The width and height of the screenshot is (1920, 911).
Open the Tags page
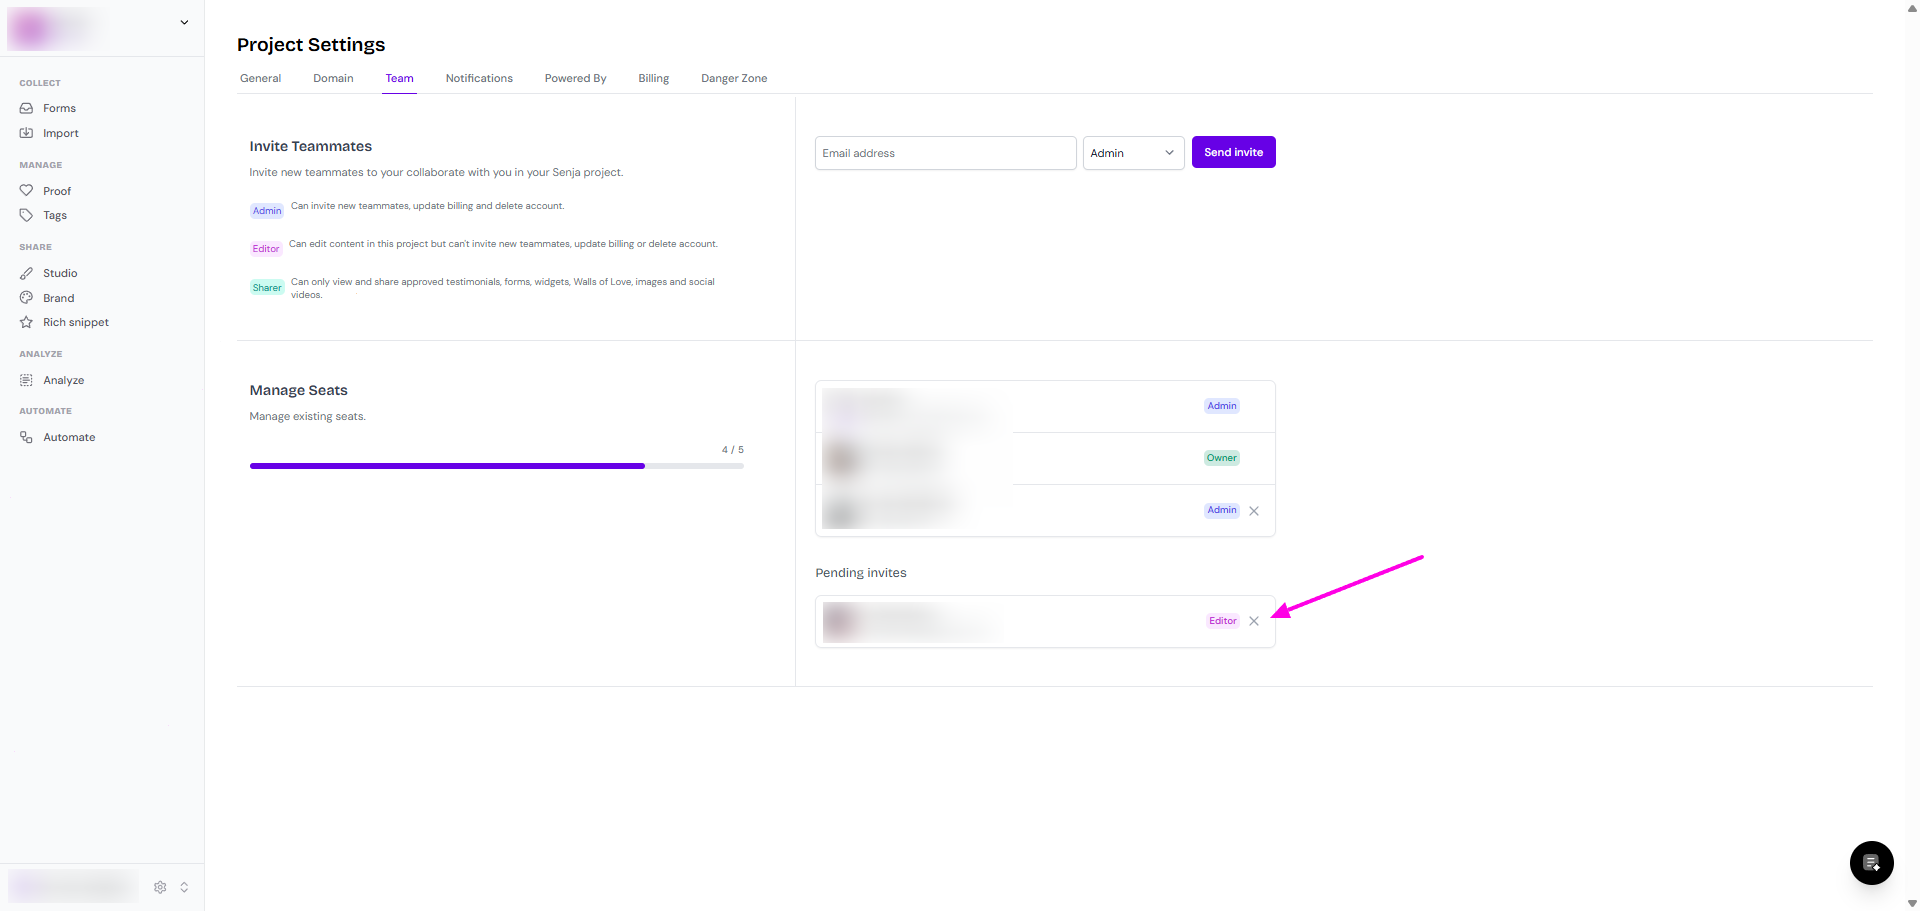click(55, 215)
